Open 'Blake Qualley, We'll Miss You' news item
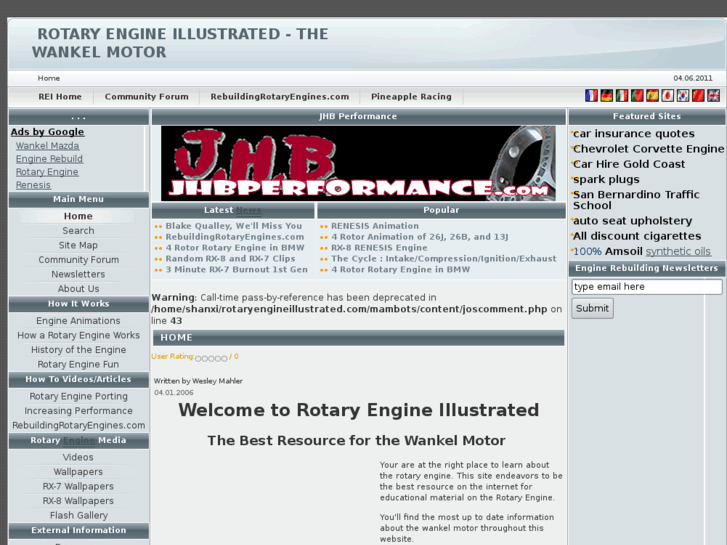This screenshot has height=545, width=727. [x=234, y=226]
